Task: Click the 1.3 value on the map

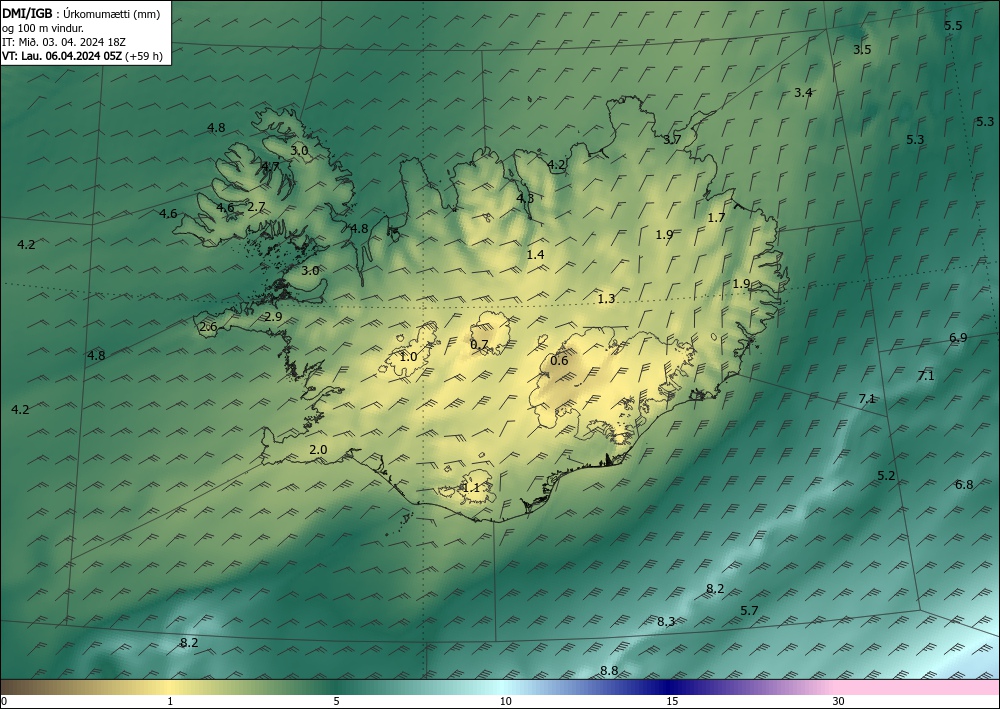Action: (x=607, y=298)
